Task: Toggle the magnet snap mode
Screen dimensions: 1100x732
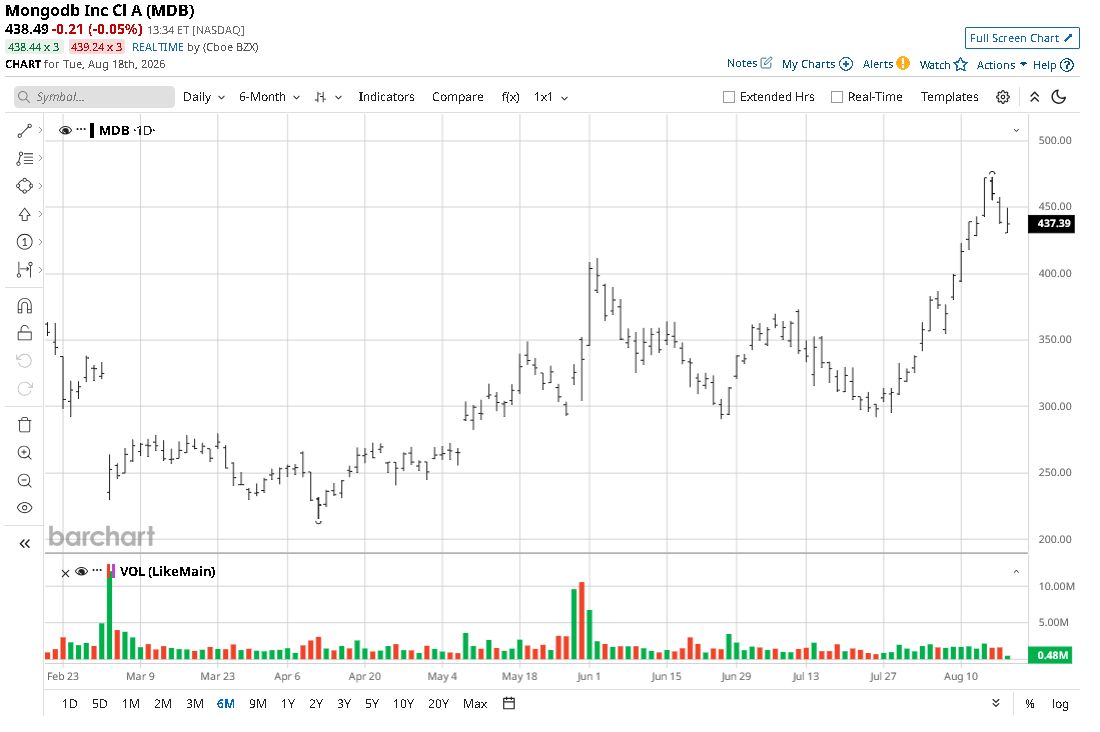Action: [x=25, y=306]
